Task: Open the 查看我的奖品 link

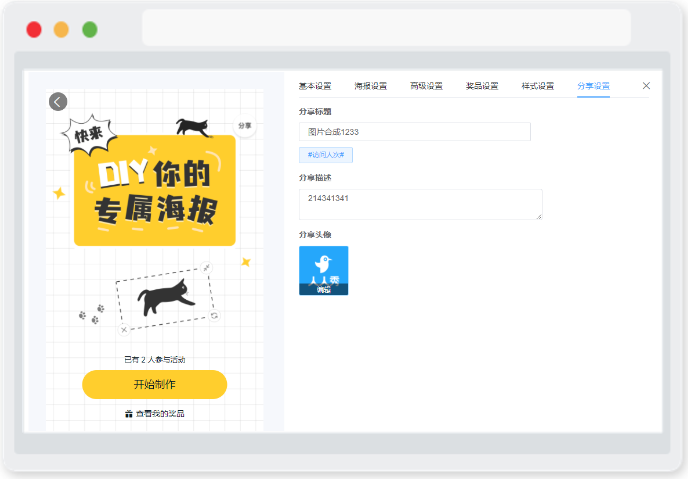Action: click(x=160, y=414)
